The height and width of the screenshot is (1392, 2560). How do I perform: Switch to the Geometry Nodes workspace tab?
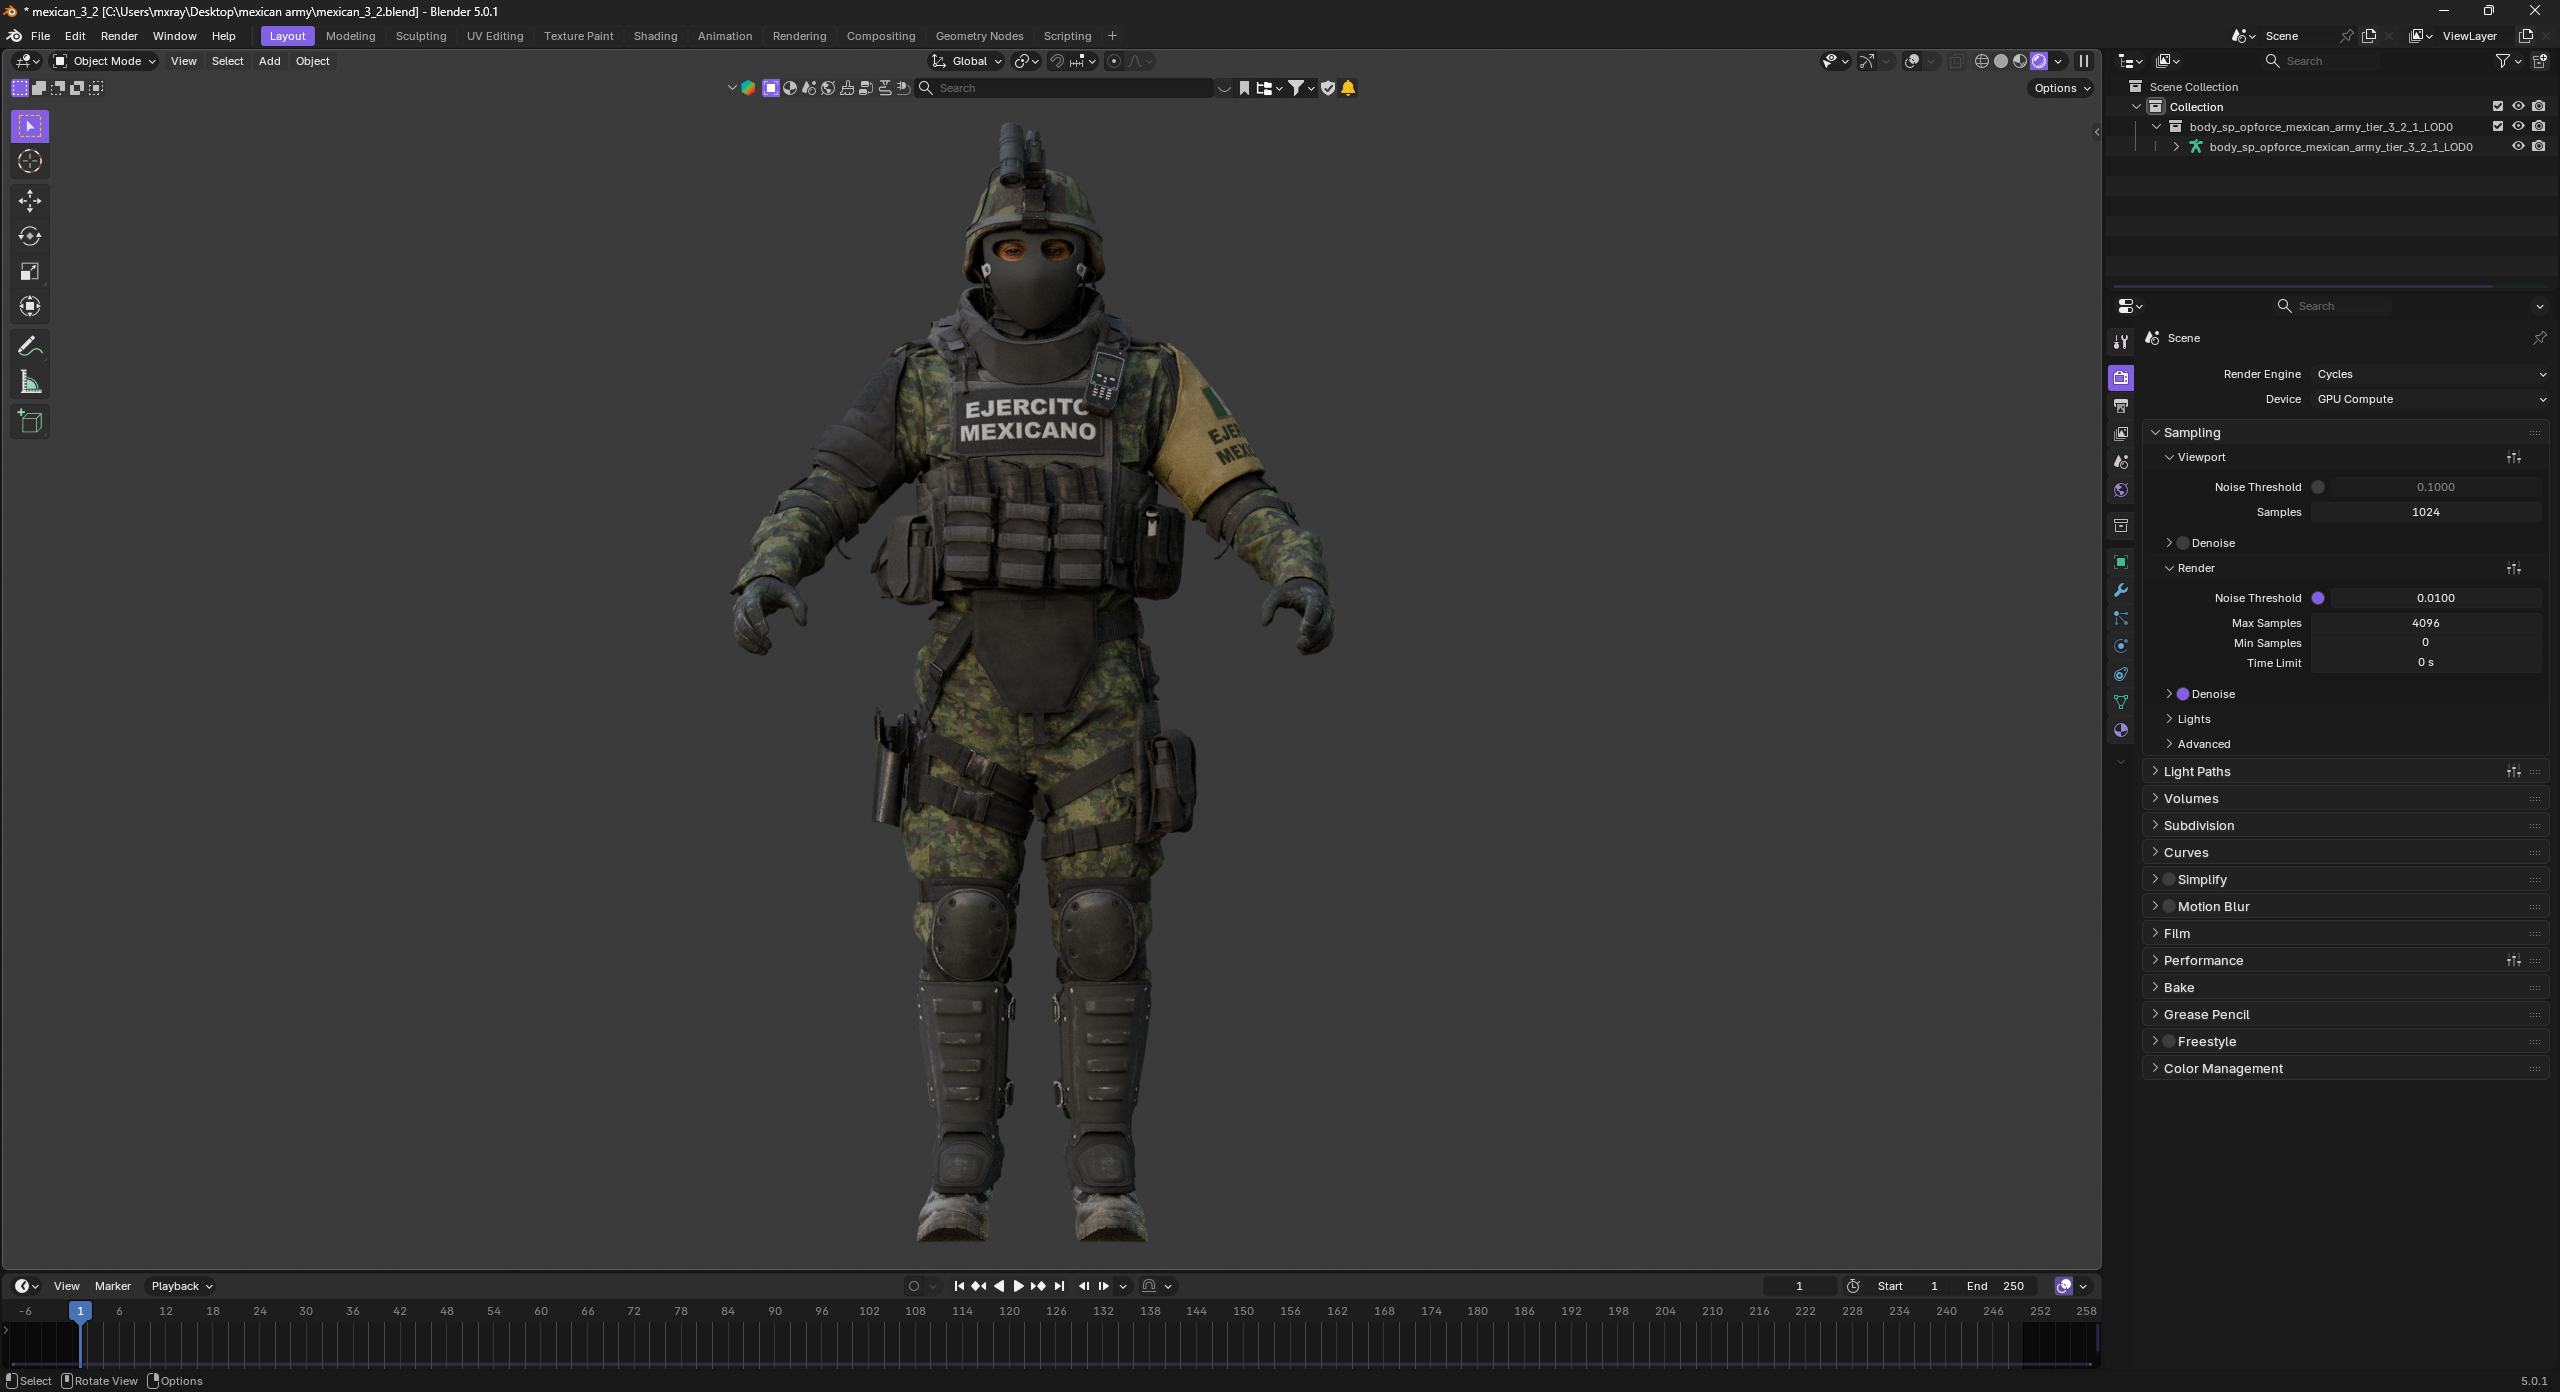(979, 36)
